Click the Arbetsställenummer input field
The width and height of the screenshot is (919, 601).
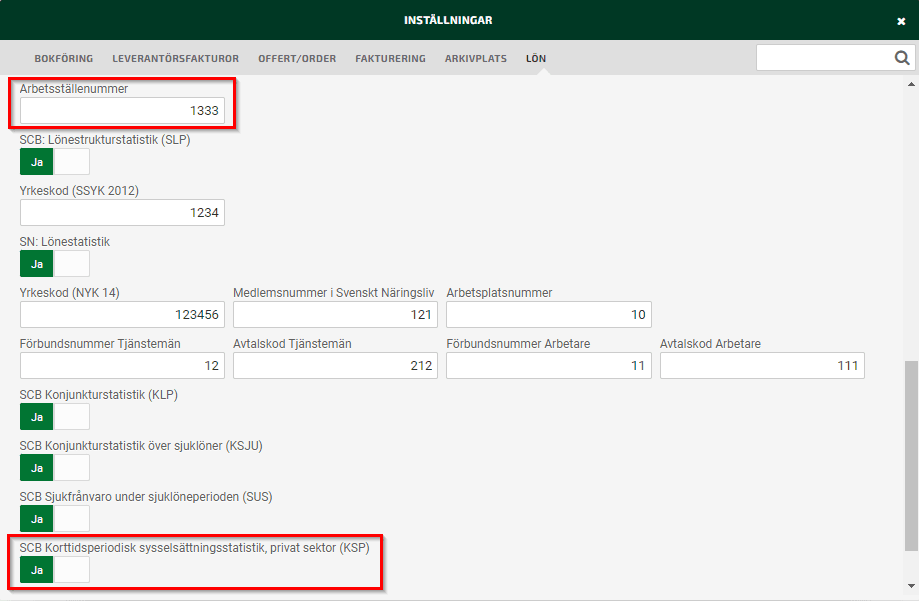pos(122,111)
